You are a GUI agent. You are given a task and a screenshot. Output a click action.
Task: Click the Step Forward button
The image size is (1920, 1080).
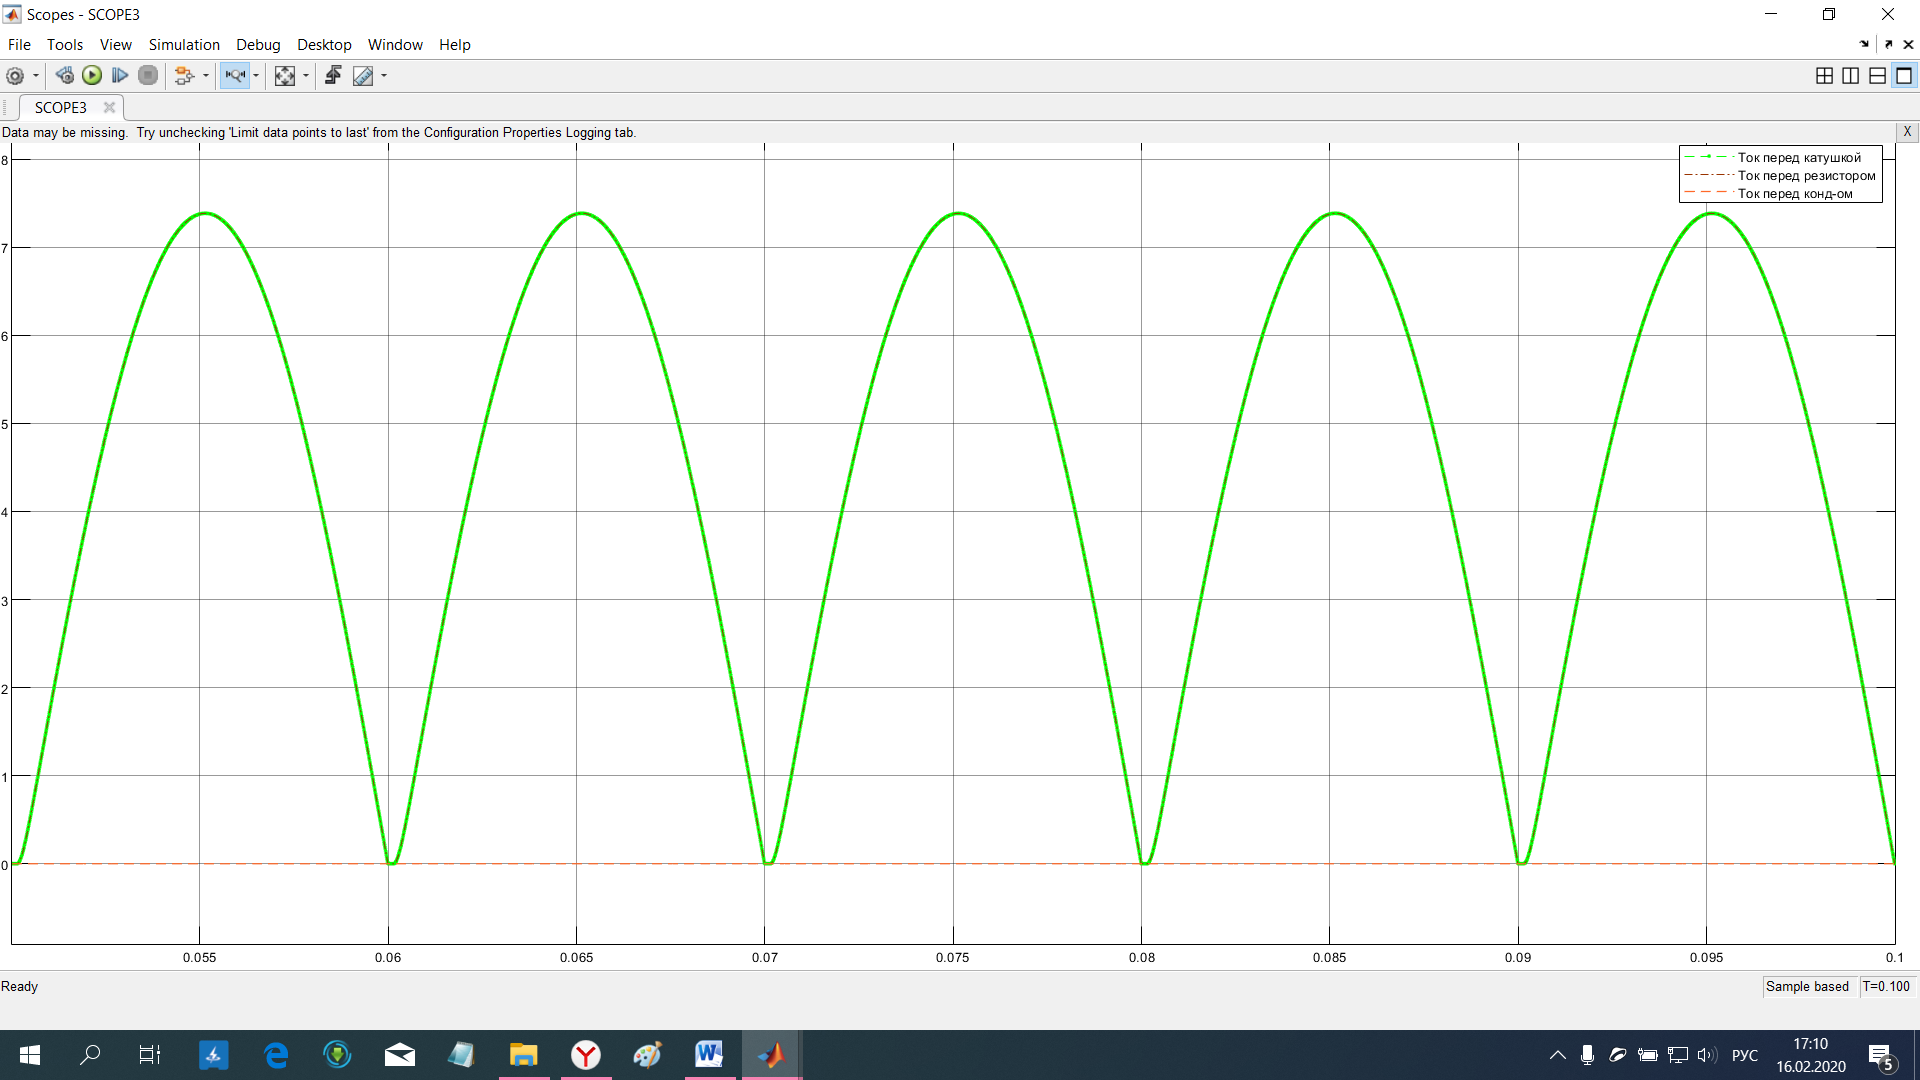120,76
